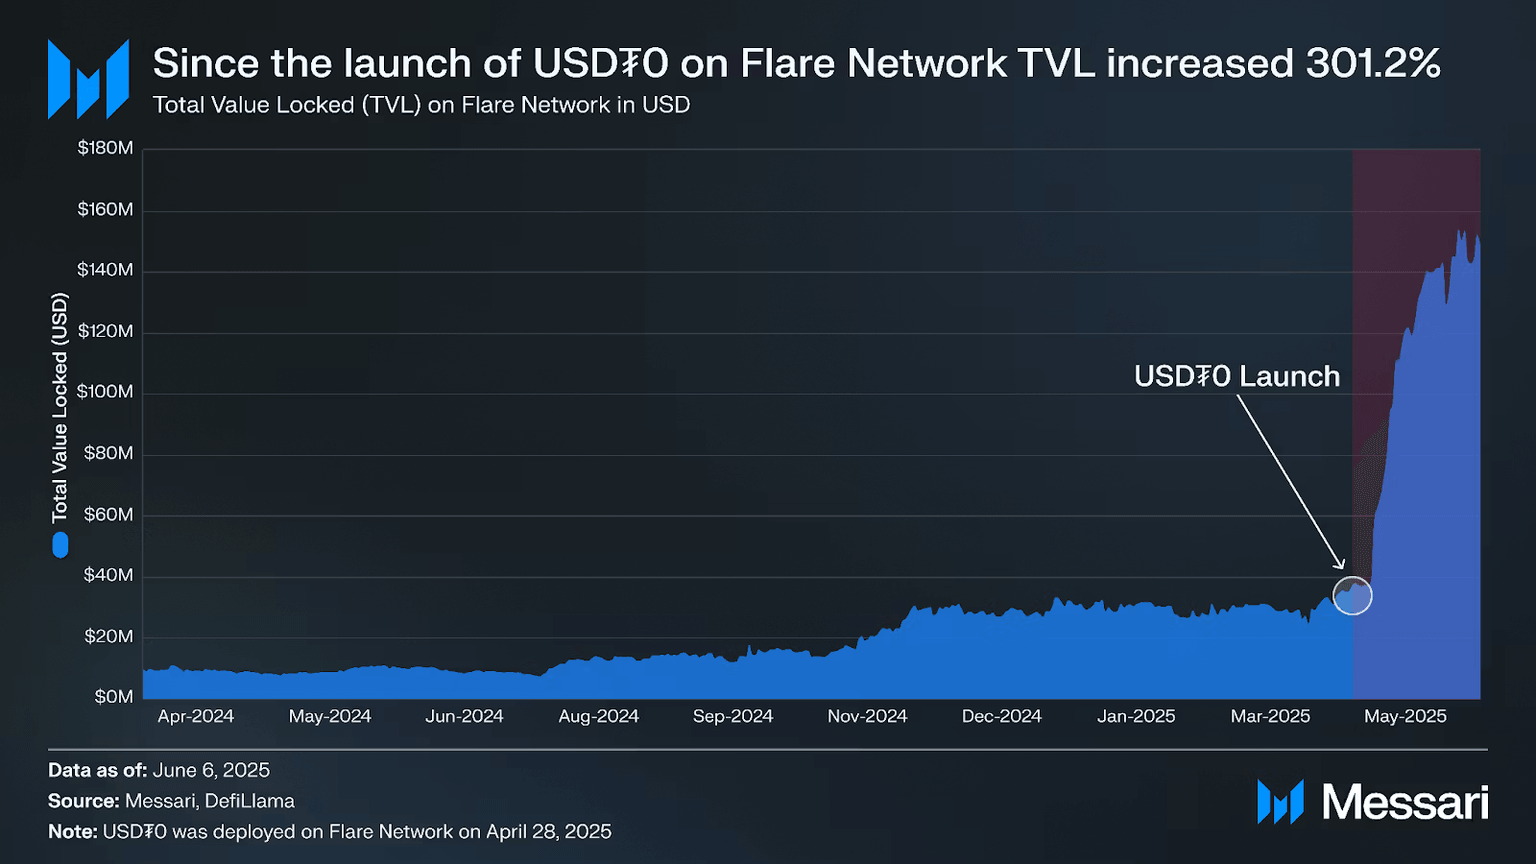This screenshot has height=864, width=1536.
Task: Click the "$120M" y-axis label
Action: pyautogui.click(x=105, y=331)
